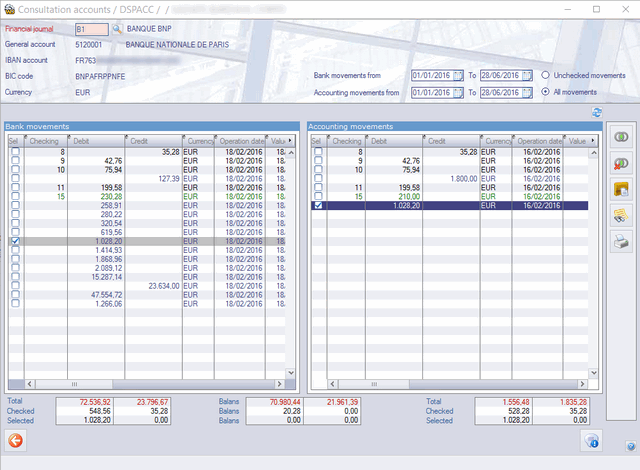This screenshot has height=470, width=640.
Task: Open calendar for Bank movements from date
Action: [x=458, y=76]
